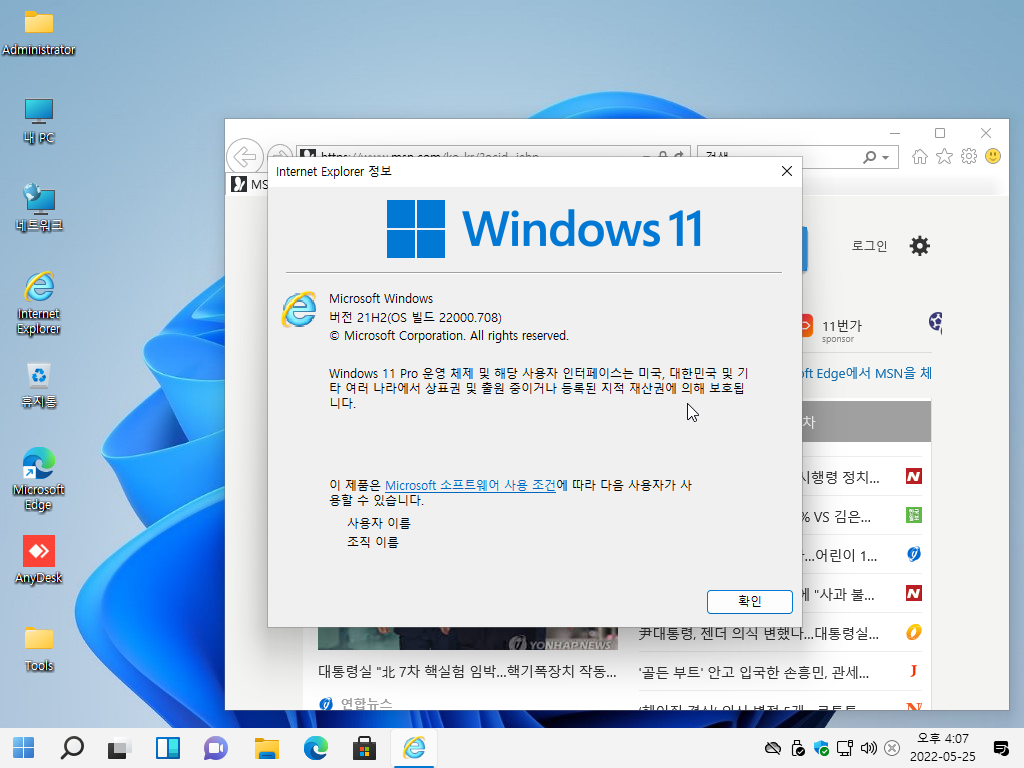Viewport: 1024px width, 768px height.
Task: Open the 네트워크 desktop icon
Action: point(39,208)
